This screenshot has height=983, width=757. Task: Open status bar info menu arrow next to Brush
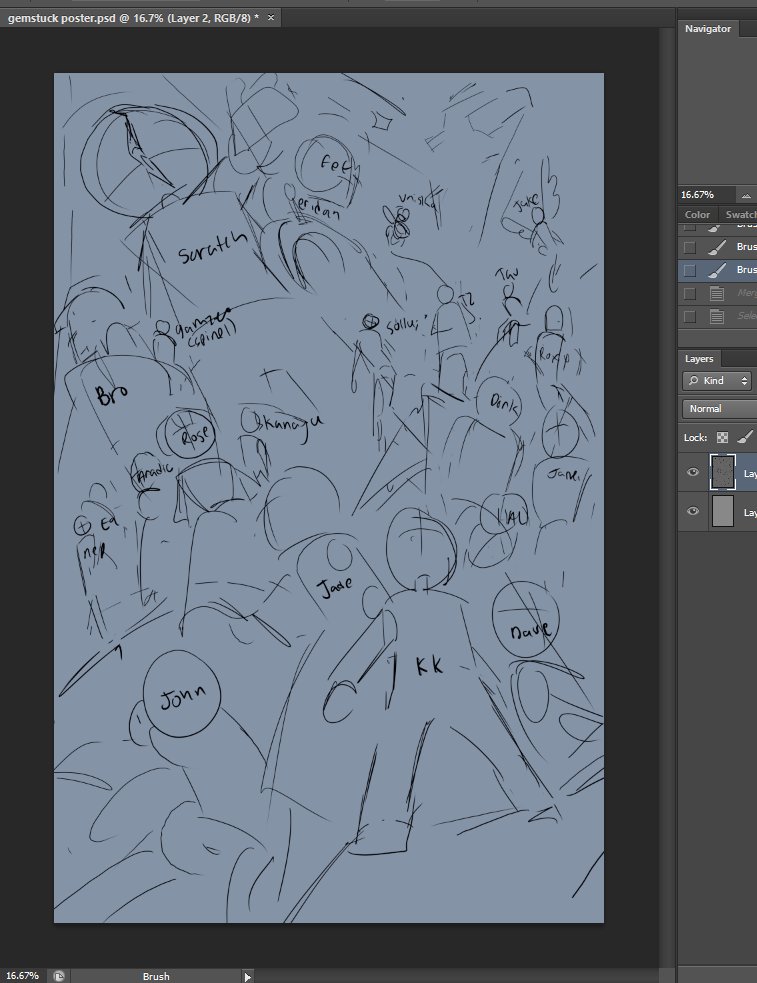pyautogui.click(x=247, y=977)
